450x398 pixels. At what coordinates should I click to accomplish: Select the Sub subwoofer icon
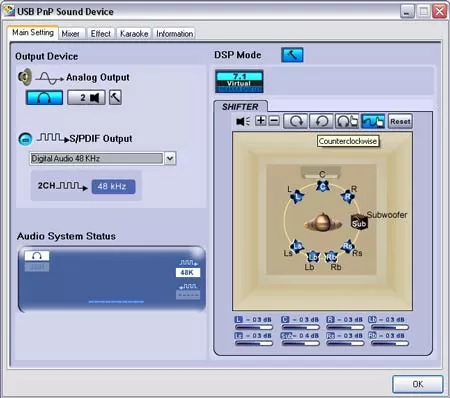click(359, 222)
